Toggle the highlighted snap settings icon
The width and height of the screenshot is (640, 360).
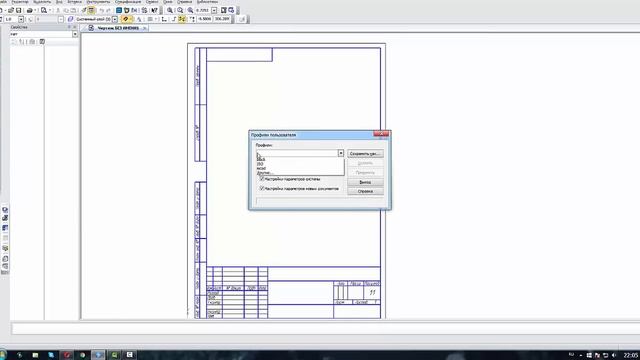[126, 19]
